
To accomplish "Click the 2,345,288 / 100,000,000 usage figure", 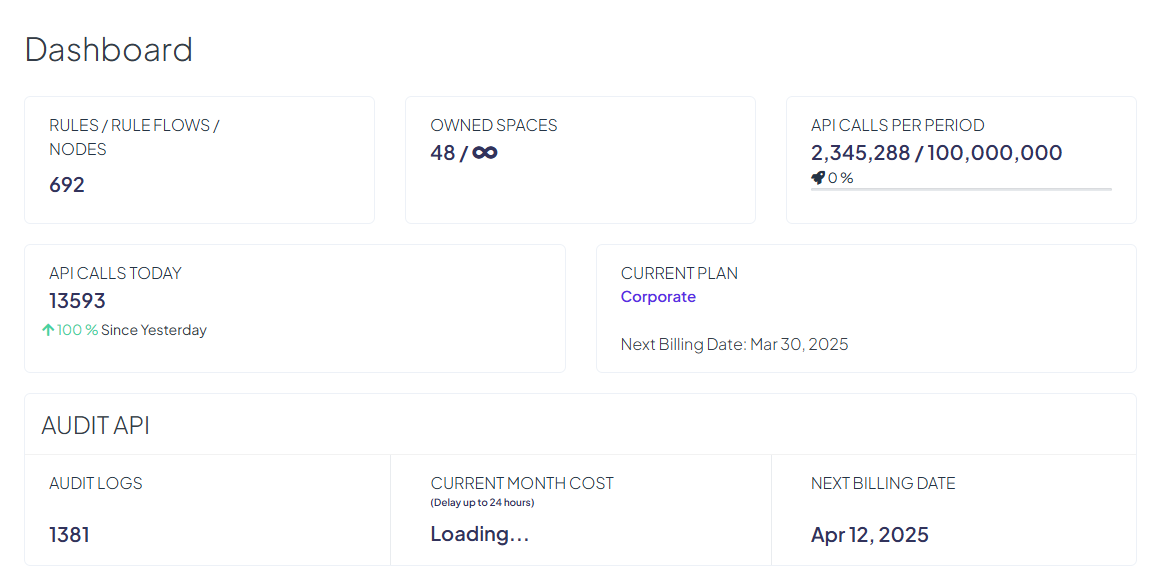I will tap(936, 153).
